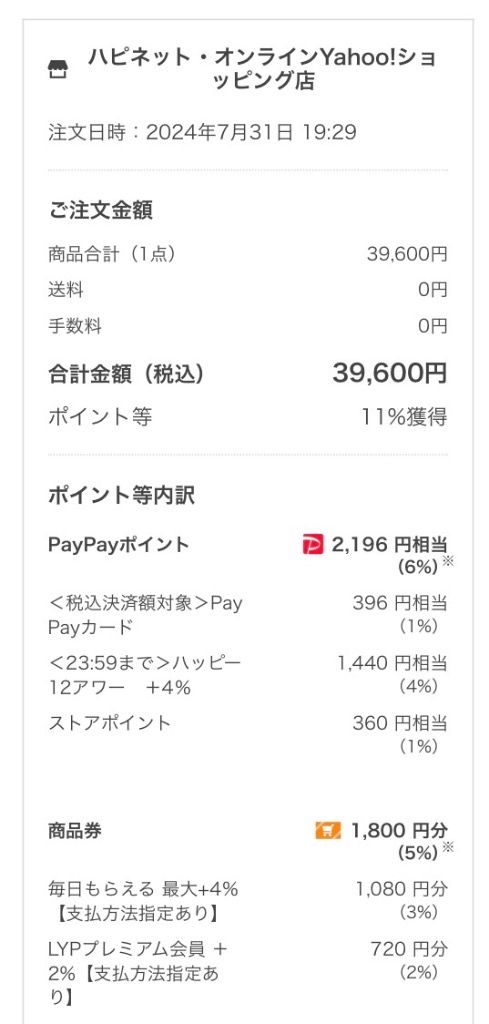Select the 手数料 0円 row
This screenshot has height=1024, width=489.
[248, 325]
